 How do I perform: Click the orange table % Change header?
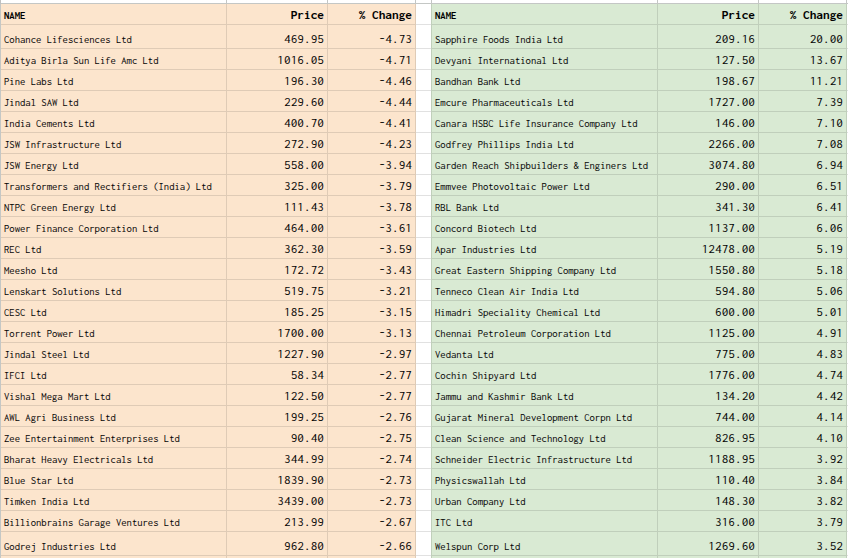point(385,15)
